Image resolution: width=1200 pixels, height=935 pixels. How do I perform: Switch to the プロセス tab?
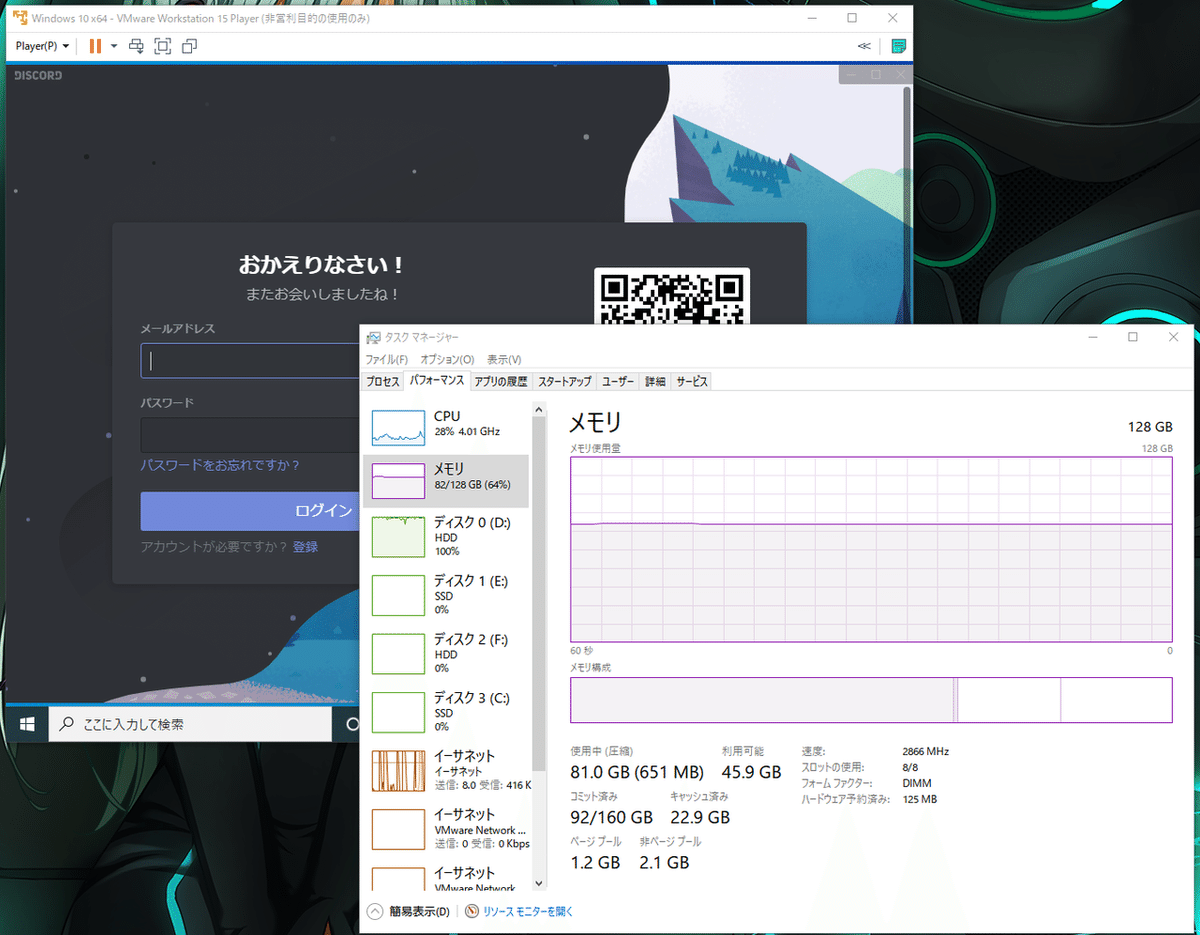pyautogui.click(x=383, y=381)
